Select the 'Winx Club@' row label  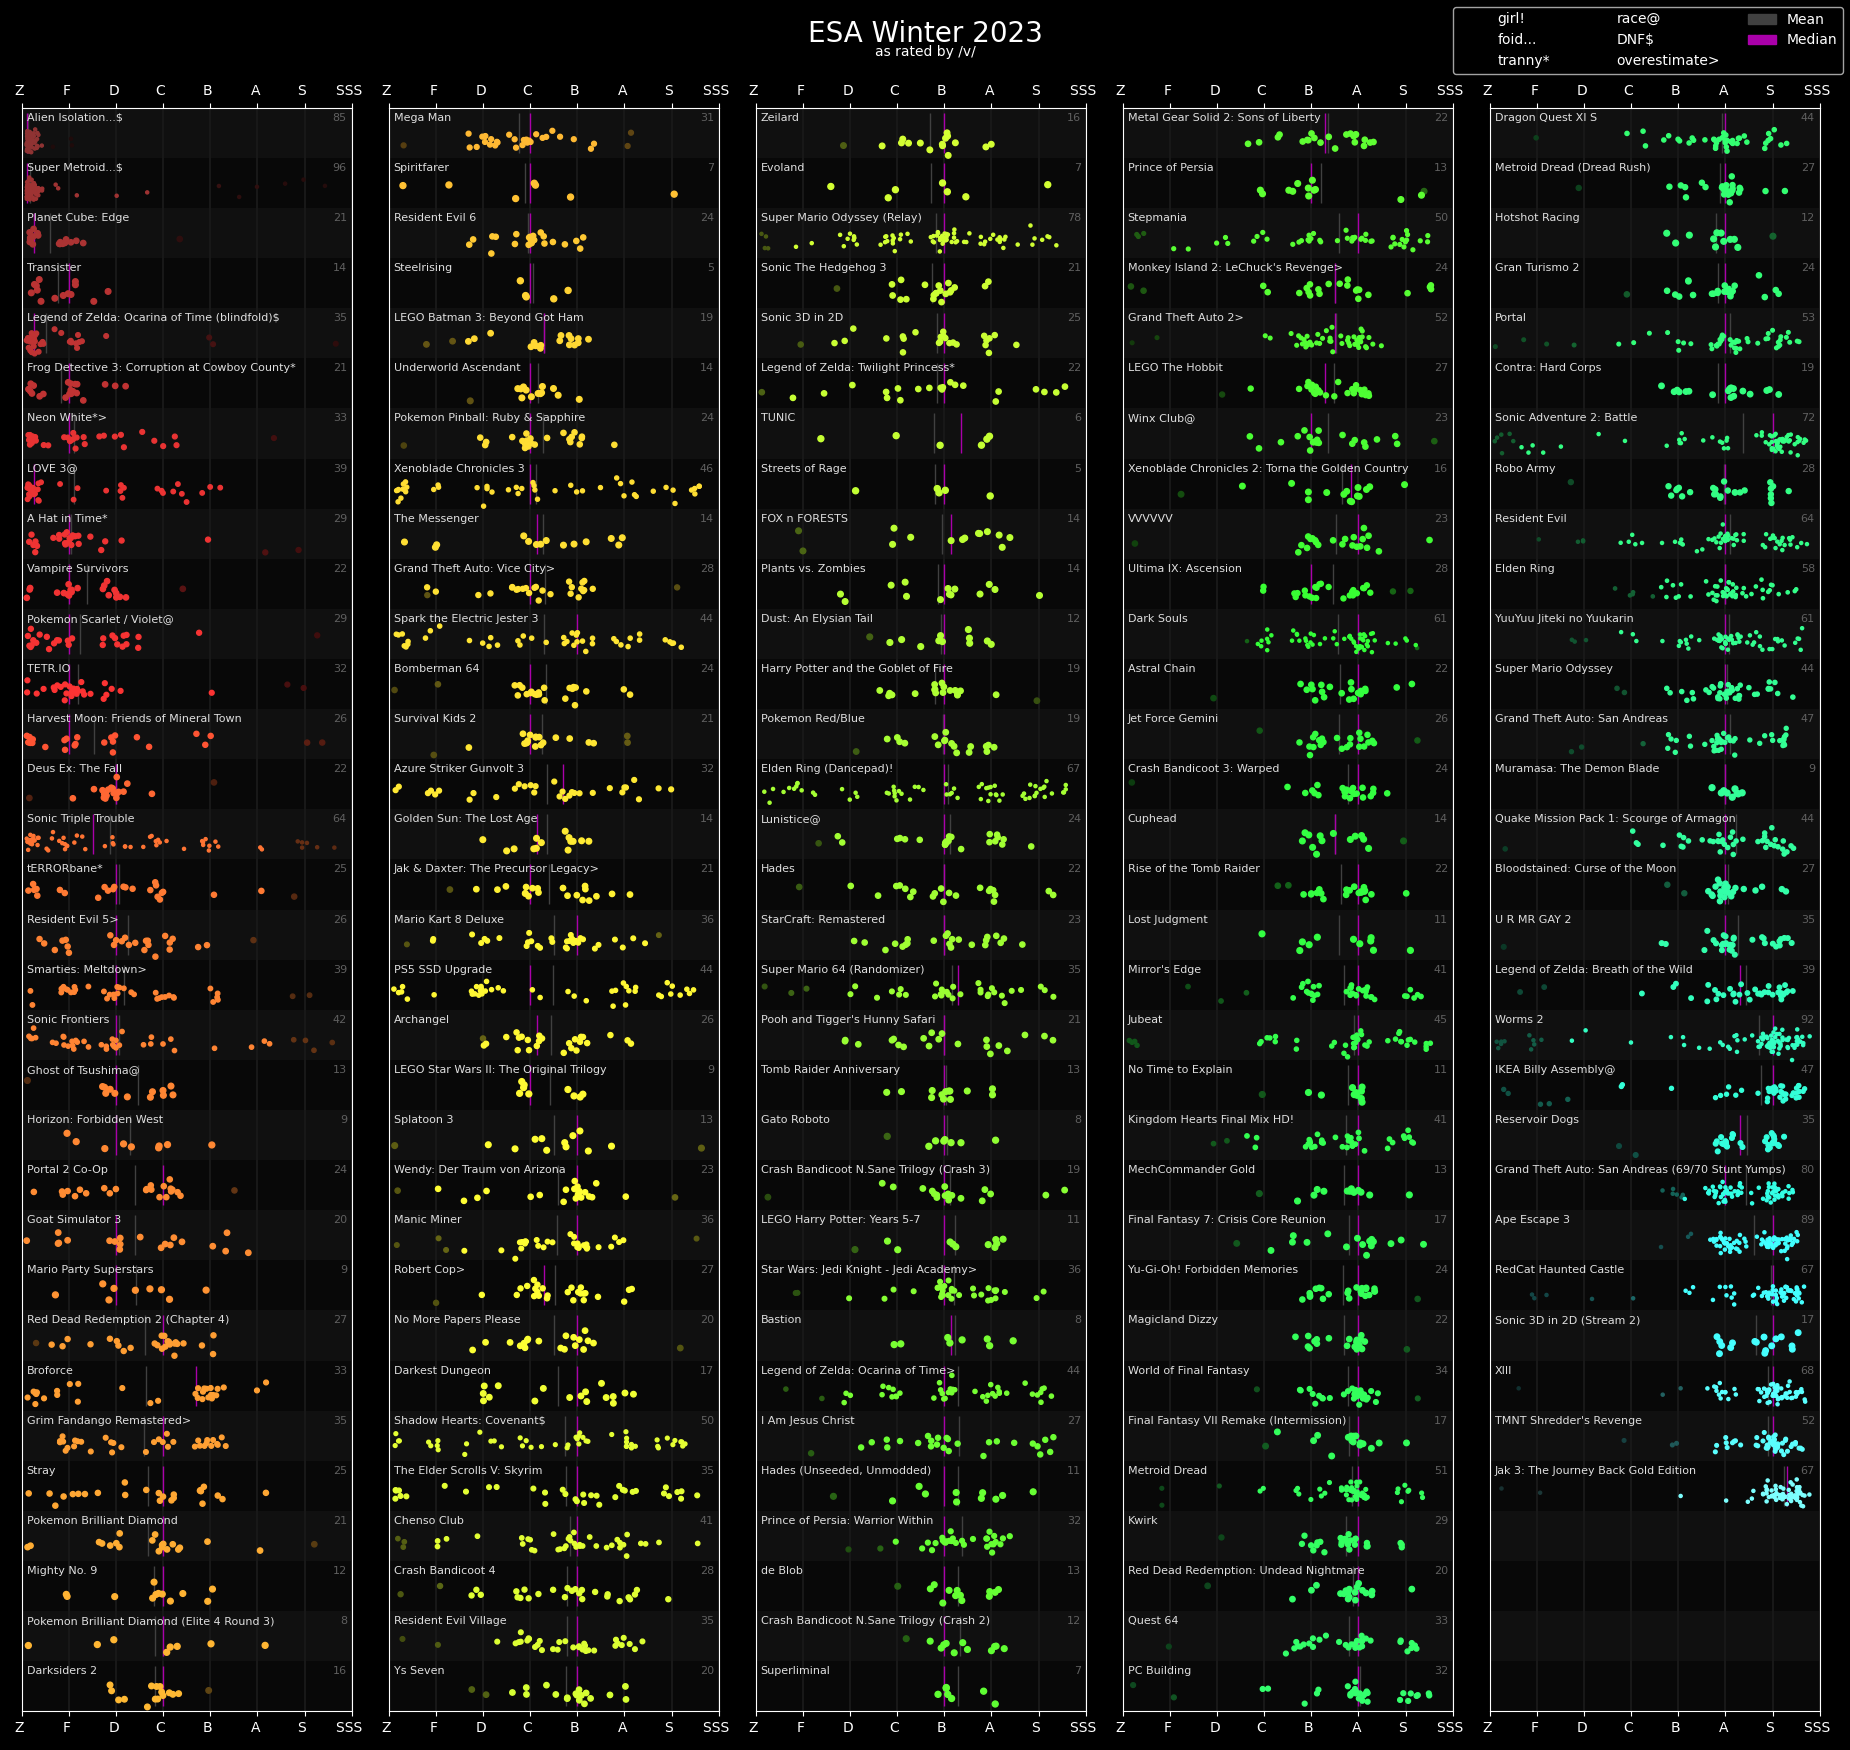tap(1161, 418)
